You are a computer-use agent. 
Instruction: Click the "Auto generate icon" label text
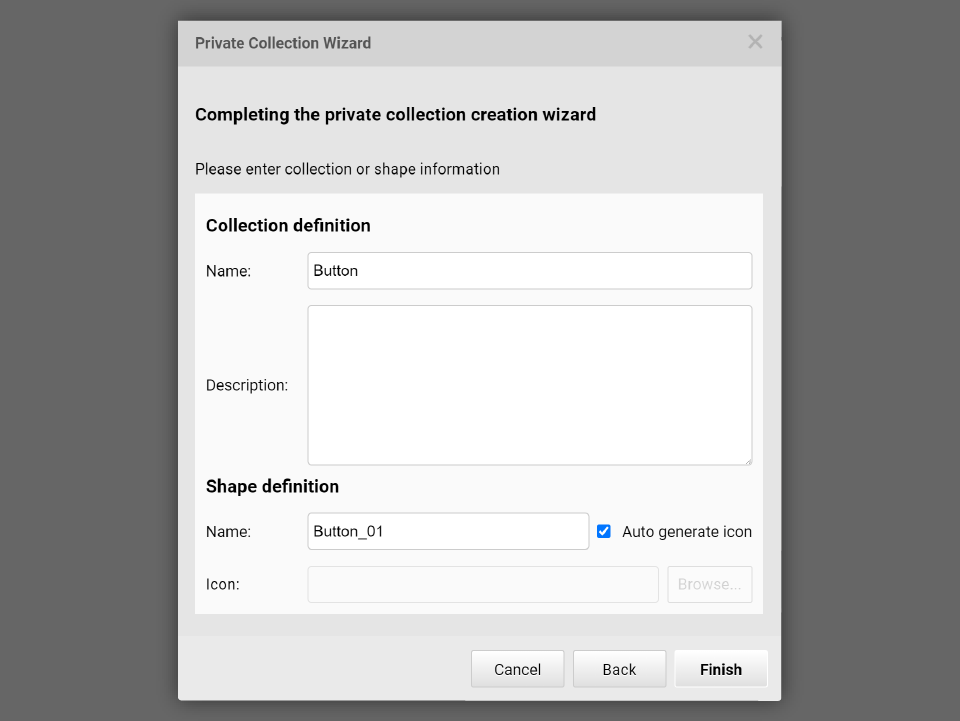point(687,532)
